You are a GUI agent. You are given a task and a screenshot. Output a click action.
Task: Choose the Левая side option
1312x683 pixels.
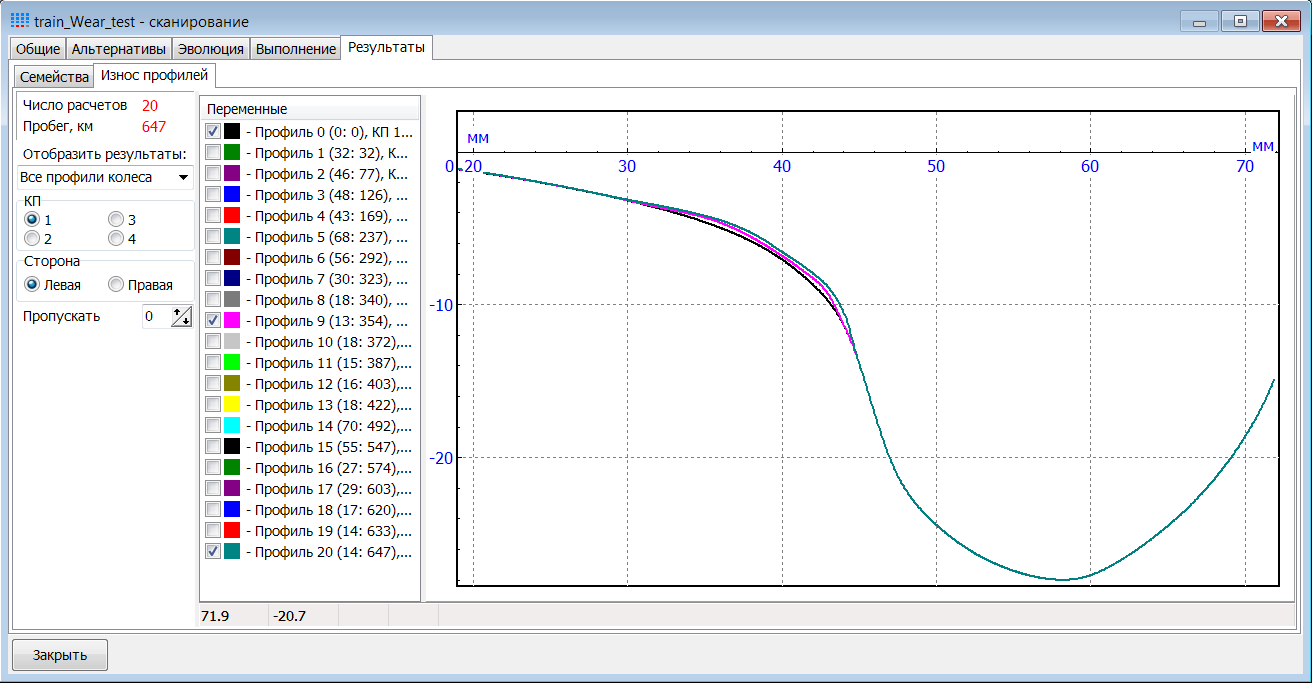point(33,285)
